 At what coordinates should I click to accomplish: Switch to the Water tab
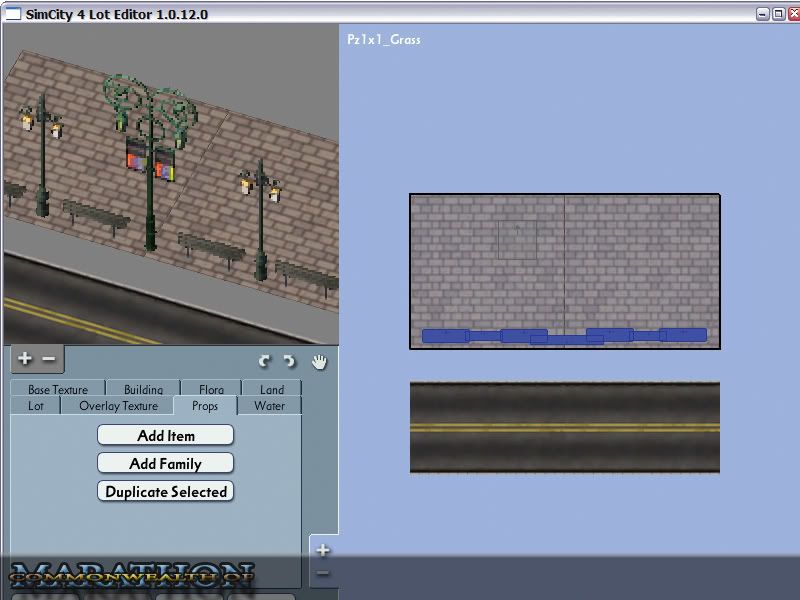click(269, 406)
